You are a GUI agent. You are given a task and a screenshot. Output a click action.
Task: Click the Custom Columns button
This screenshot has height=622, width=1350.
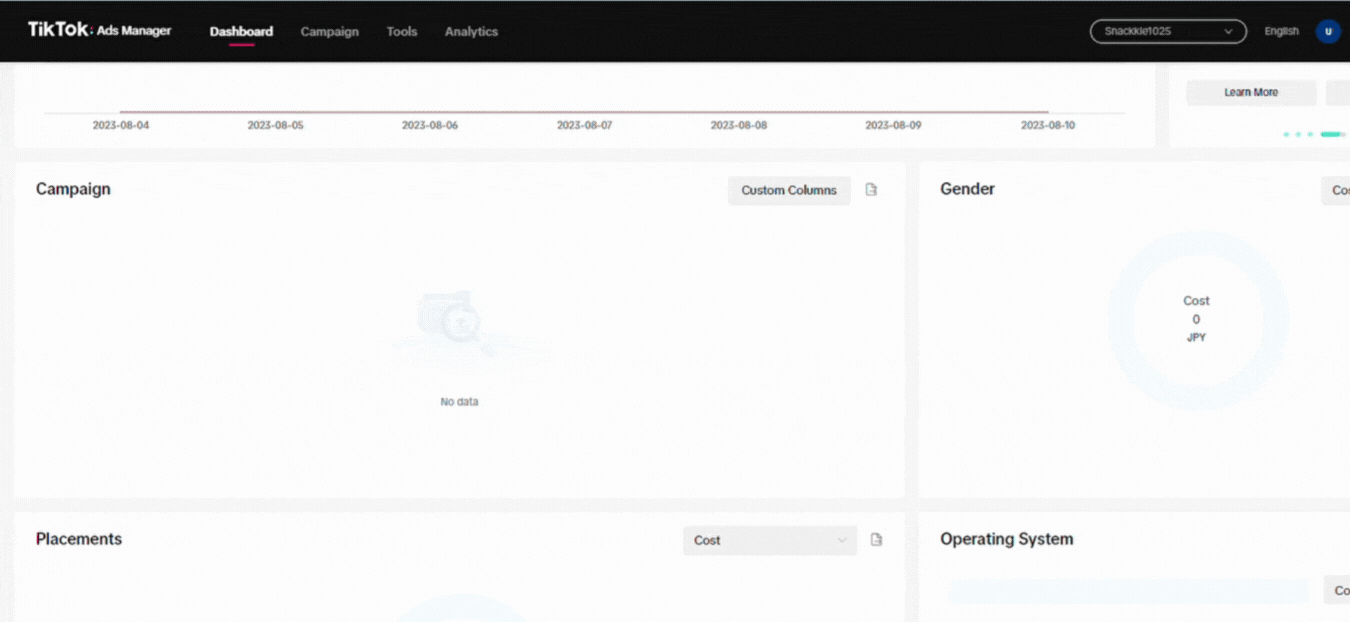coord(789,190)
